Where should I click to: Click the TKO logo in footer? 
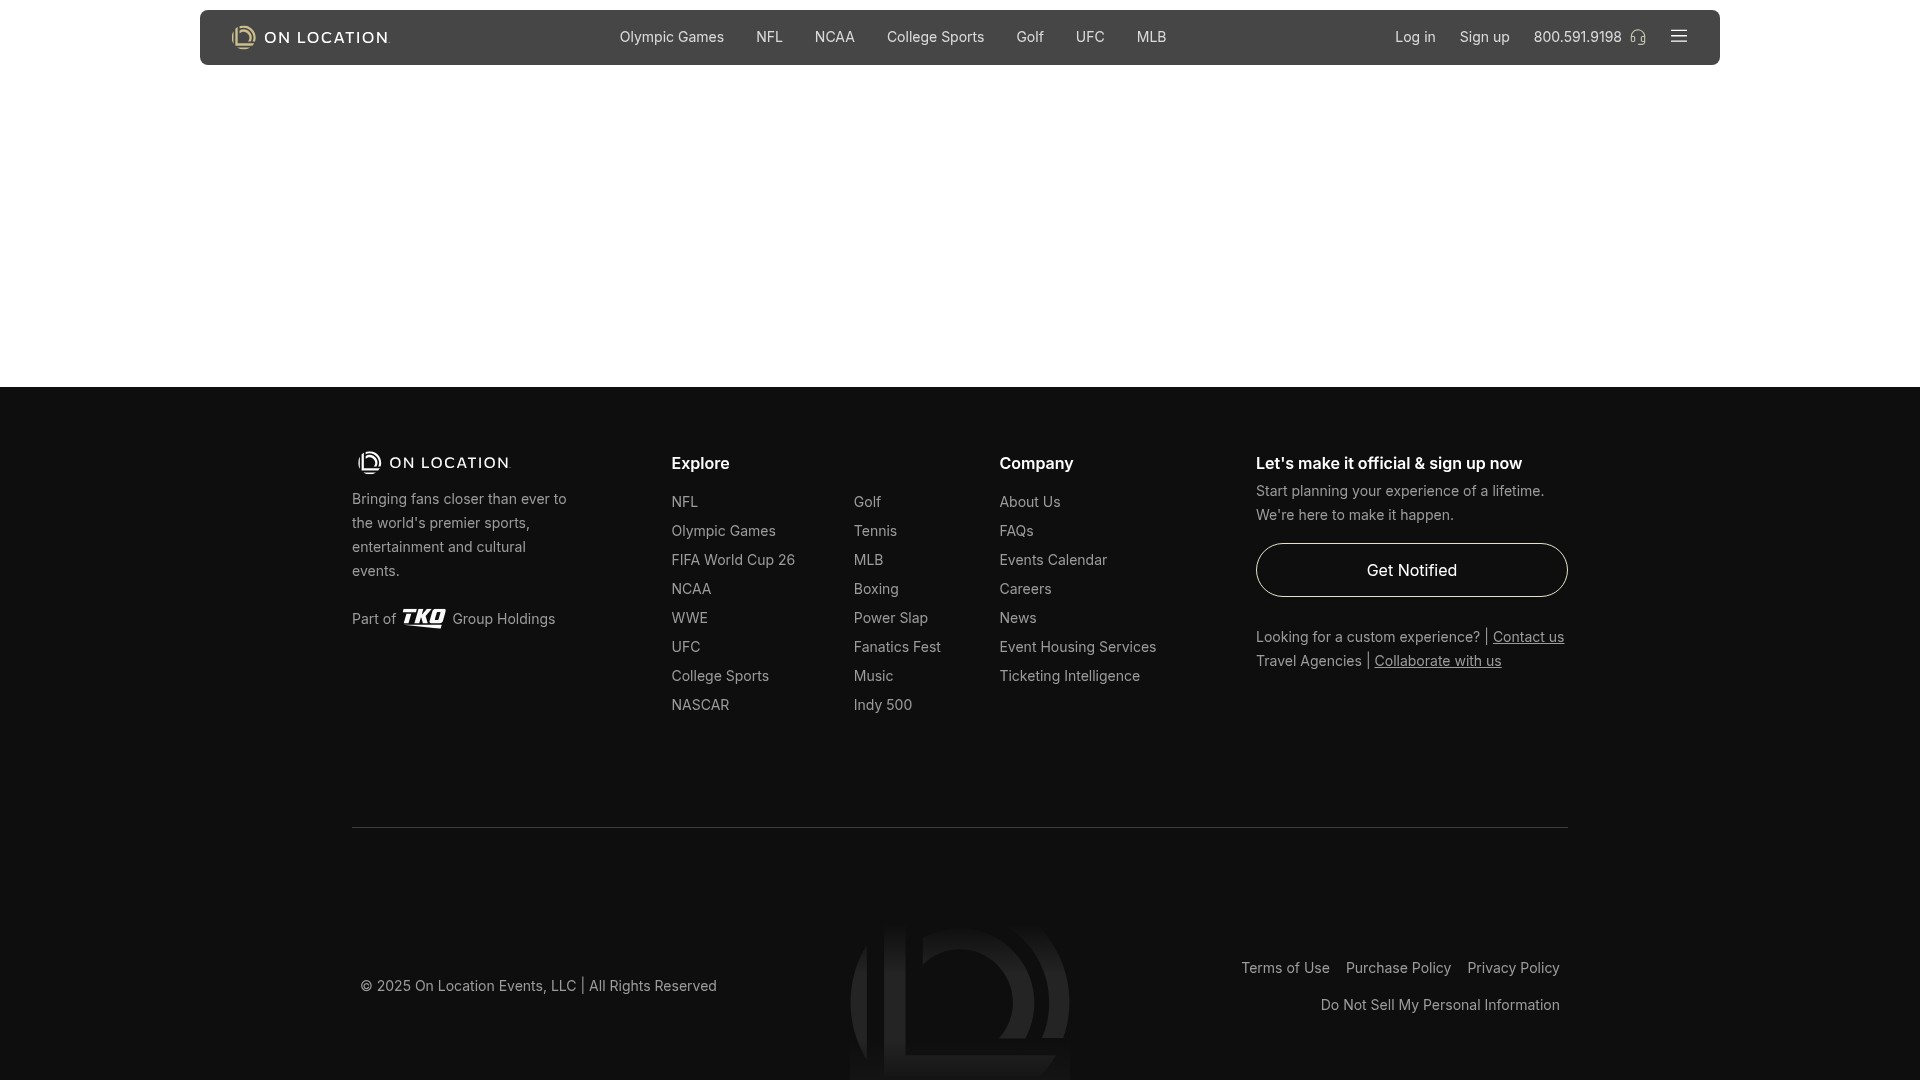click(x=424, y=618)
